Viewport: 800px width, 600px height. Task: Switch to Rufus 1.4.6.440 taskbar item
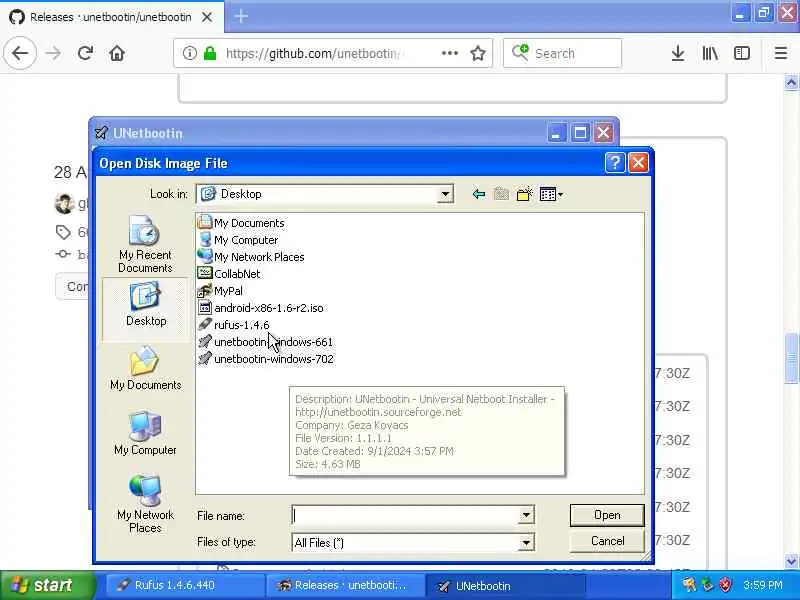pyautogui.click(x=185, y=585)
